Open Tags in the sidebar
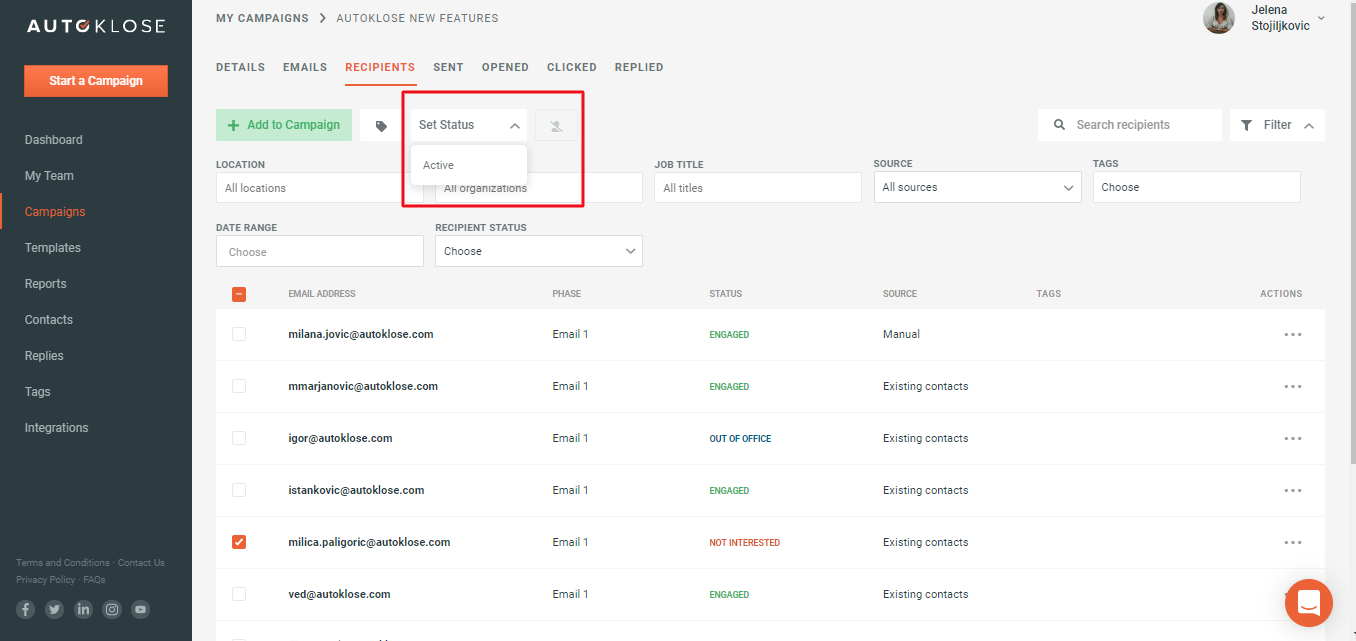 pos(38,392)
